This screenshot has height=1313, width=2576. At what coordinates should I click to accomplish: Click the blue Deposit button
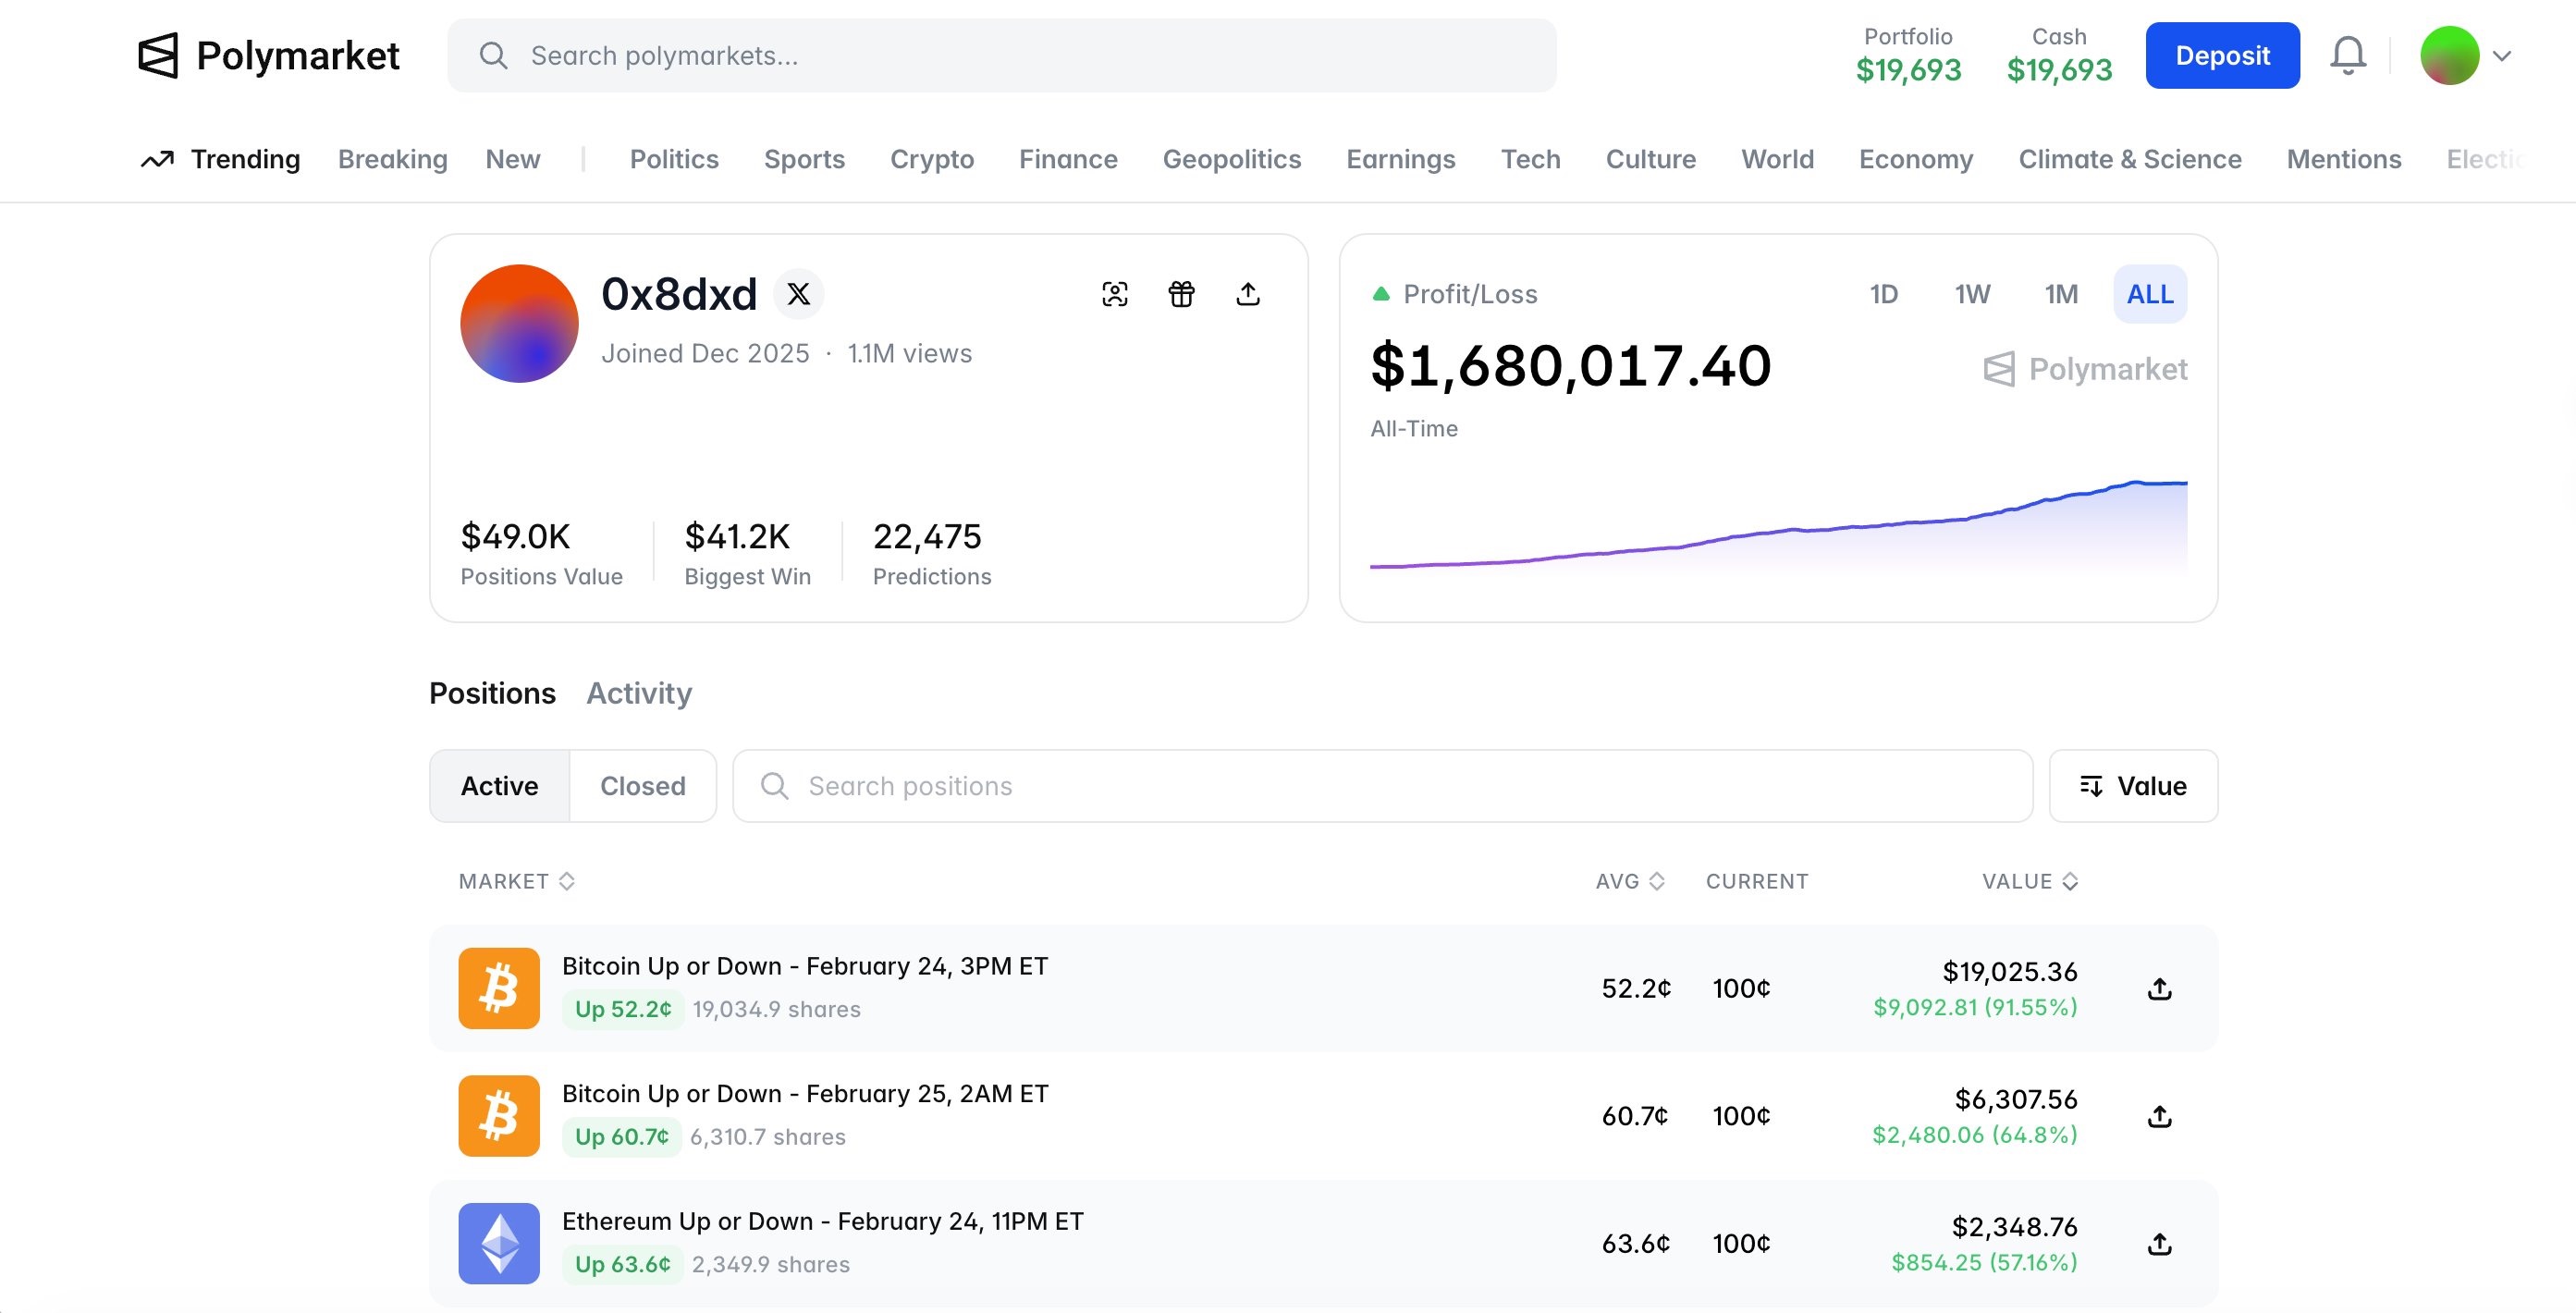tap(2221, 56)
